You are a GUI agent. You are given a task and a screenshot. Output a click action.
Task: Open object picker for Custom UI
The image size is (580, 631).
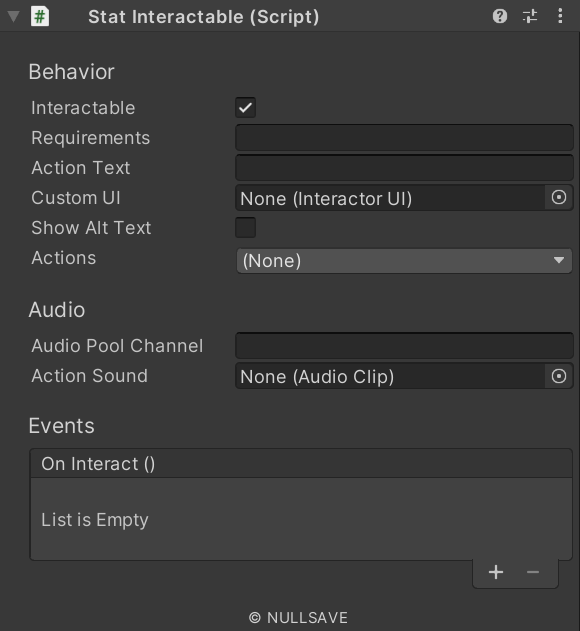[x=559, y=198]
